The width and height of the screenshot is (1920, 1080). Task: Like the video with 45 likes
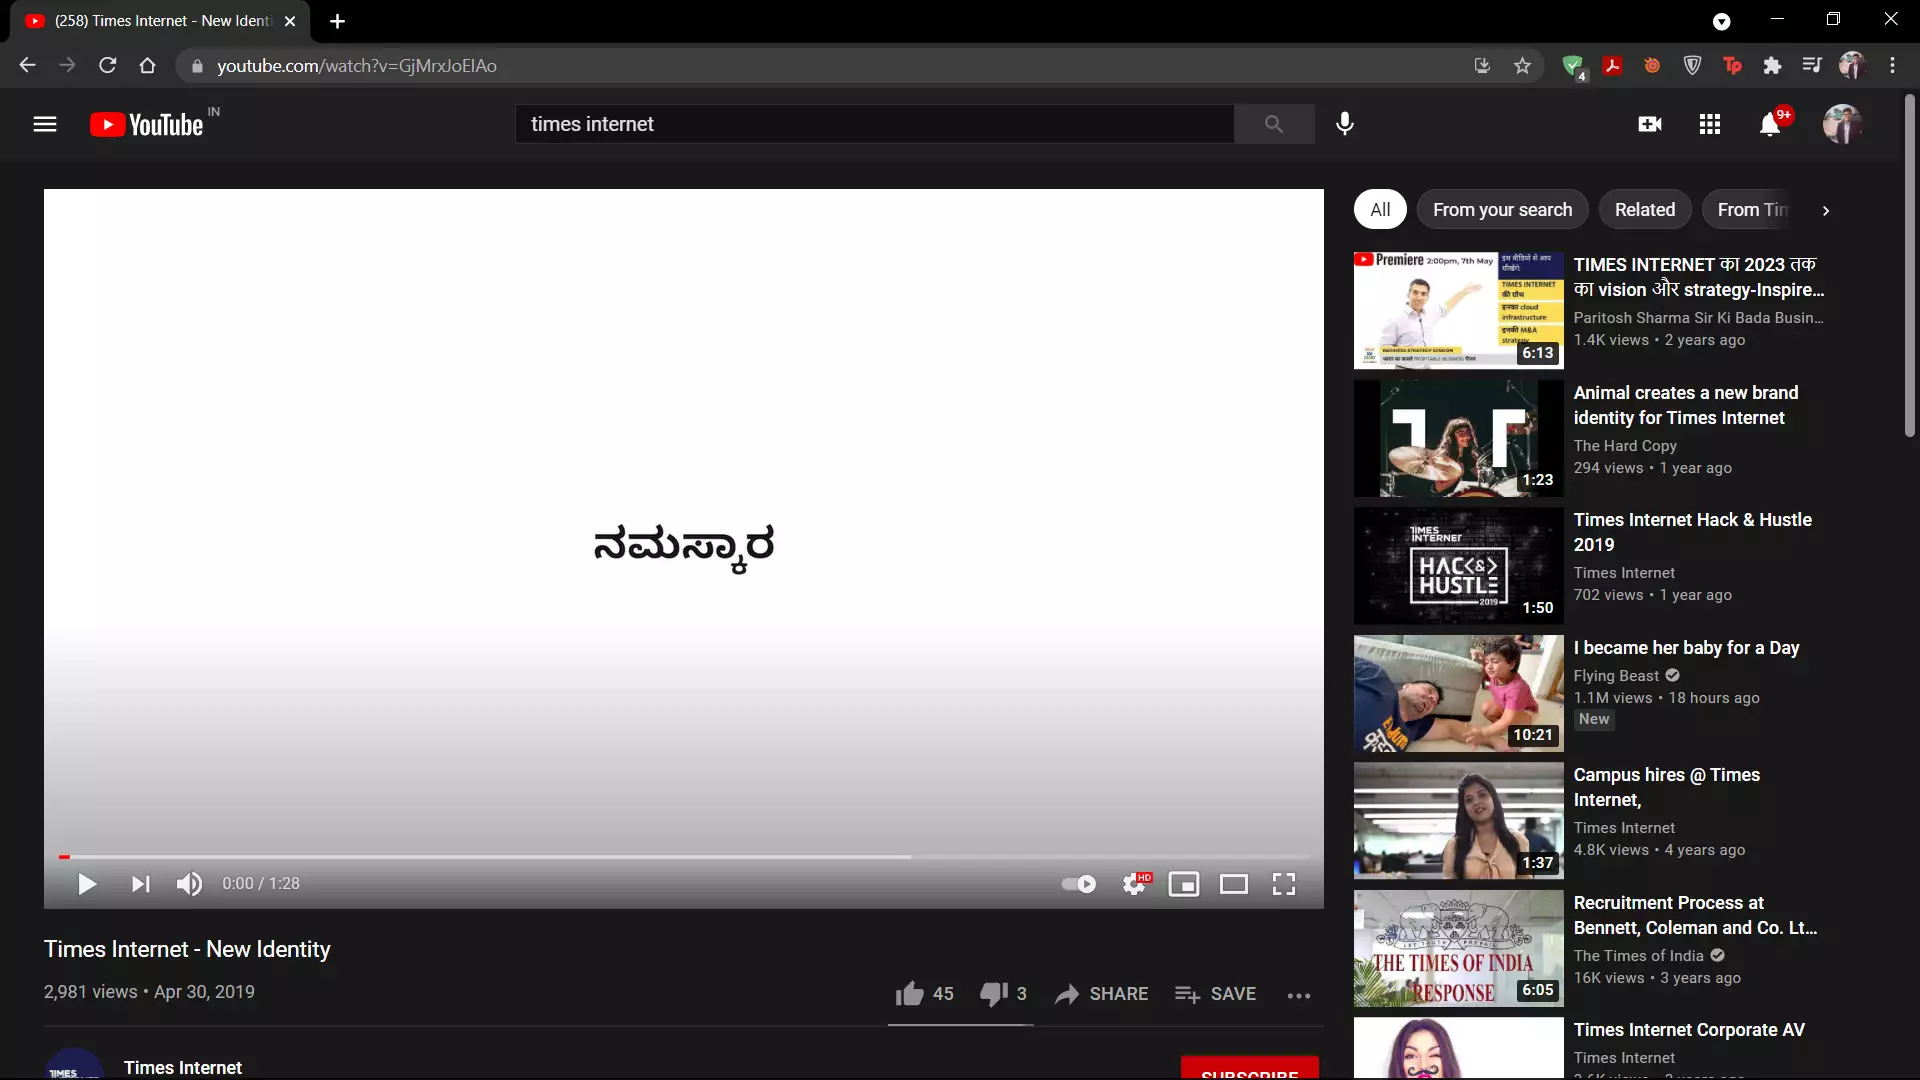click(924, 994)
